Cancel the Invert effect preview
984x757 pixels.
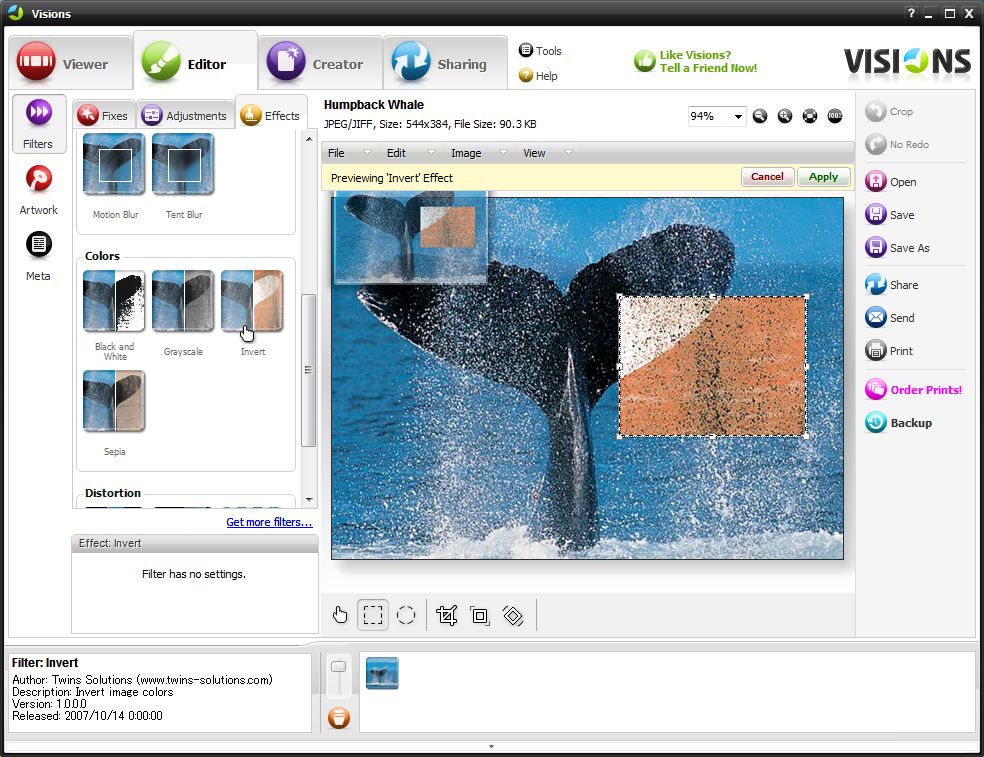tap(767, 177)
